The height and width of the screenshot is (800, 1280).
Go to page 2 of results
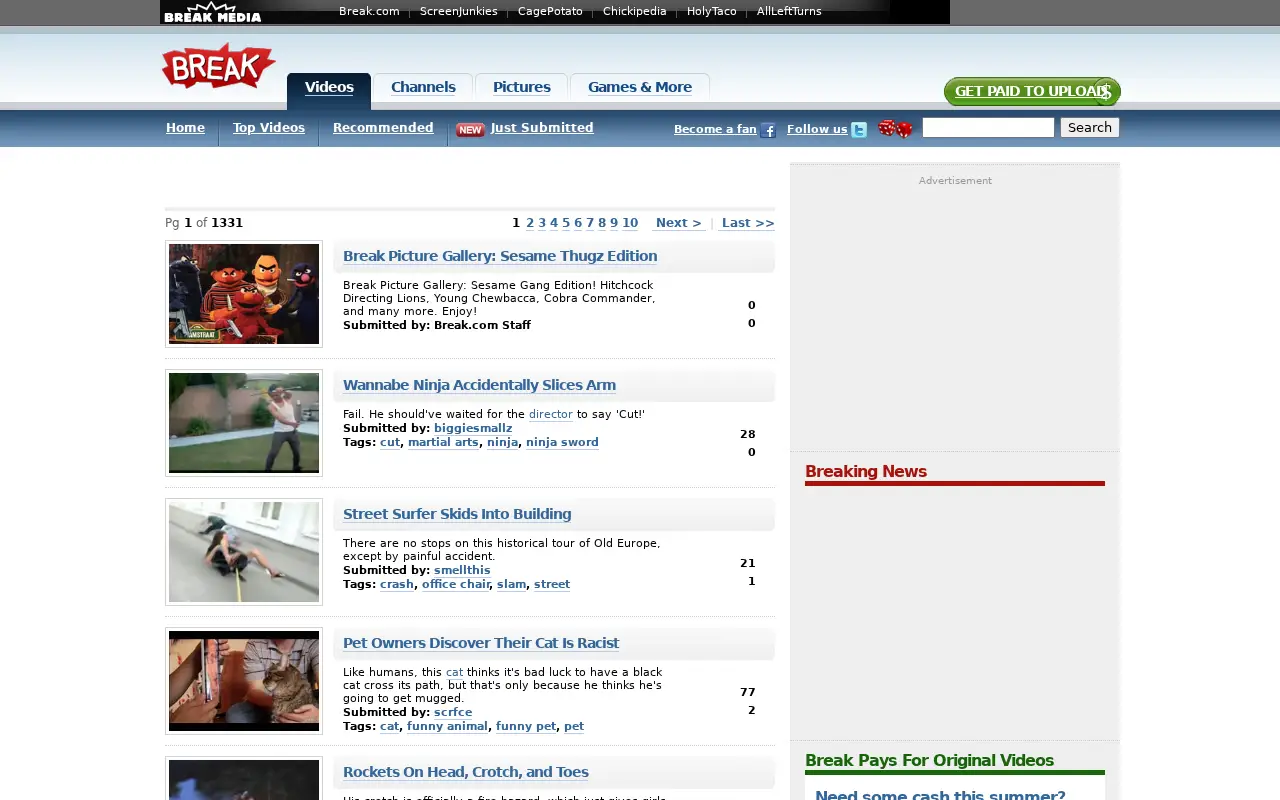click(x=530, y=223)
